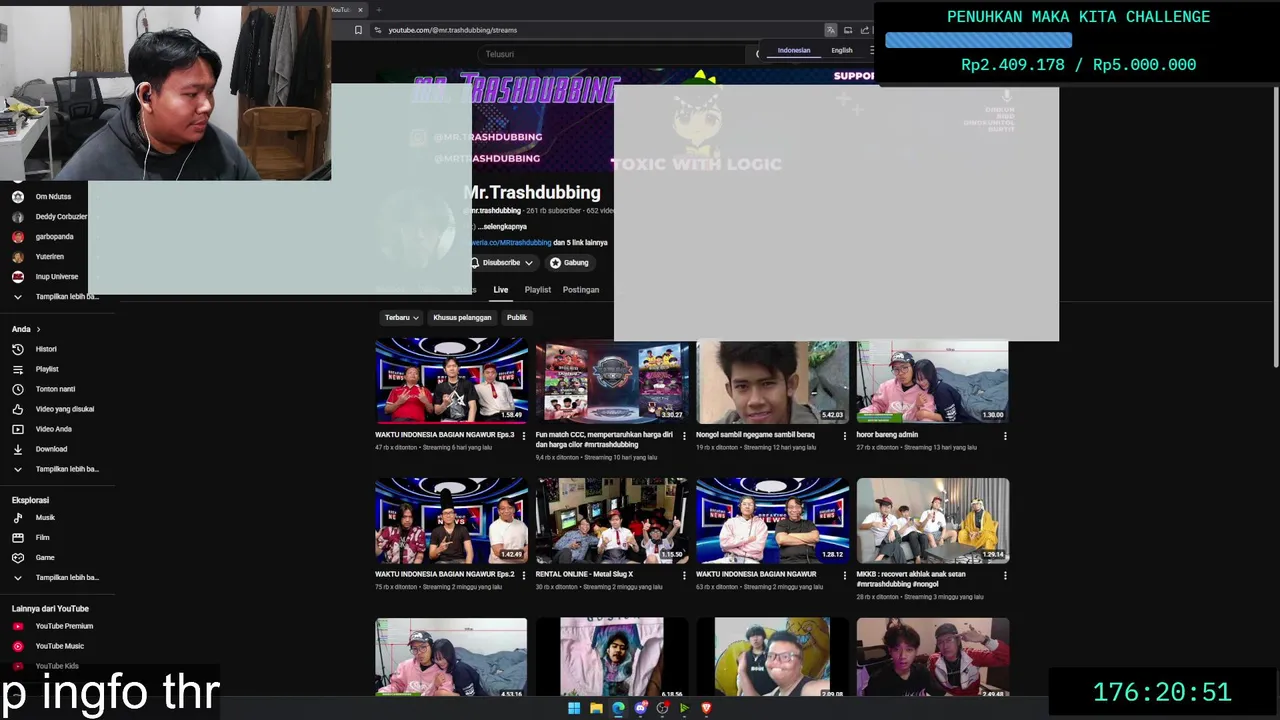Viewport: 1280px width, 720px height.
Task: Switch to the Live tab
Action: 501,290
